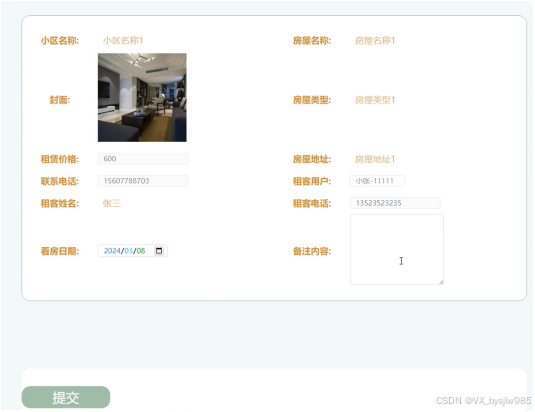Click the month 03 in date field

(x=128, y=251)
